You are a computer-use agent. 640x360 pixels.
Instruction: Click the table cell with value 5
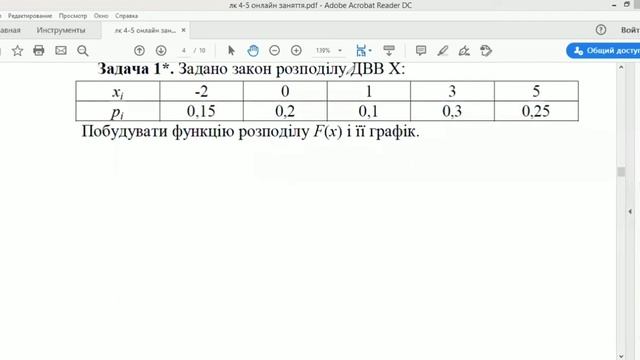point(536,91)
